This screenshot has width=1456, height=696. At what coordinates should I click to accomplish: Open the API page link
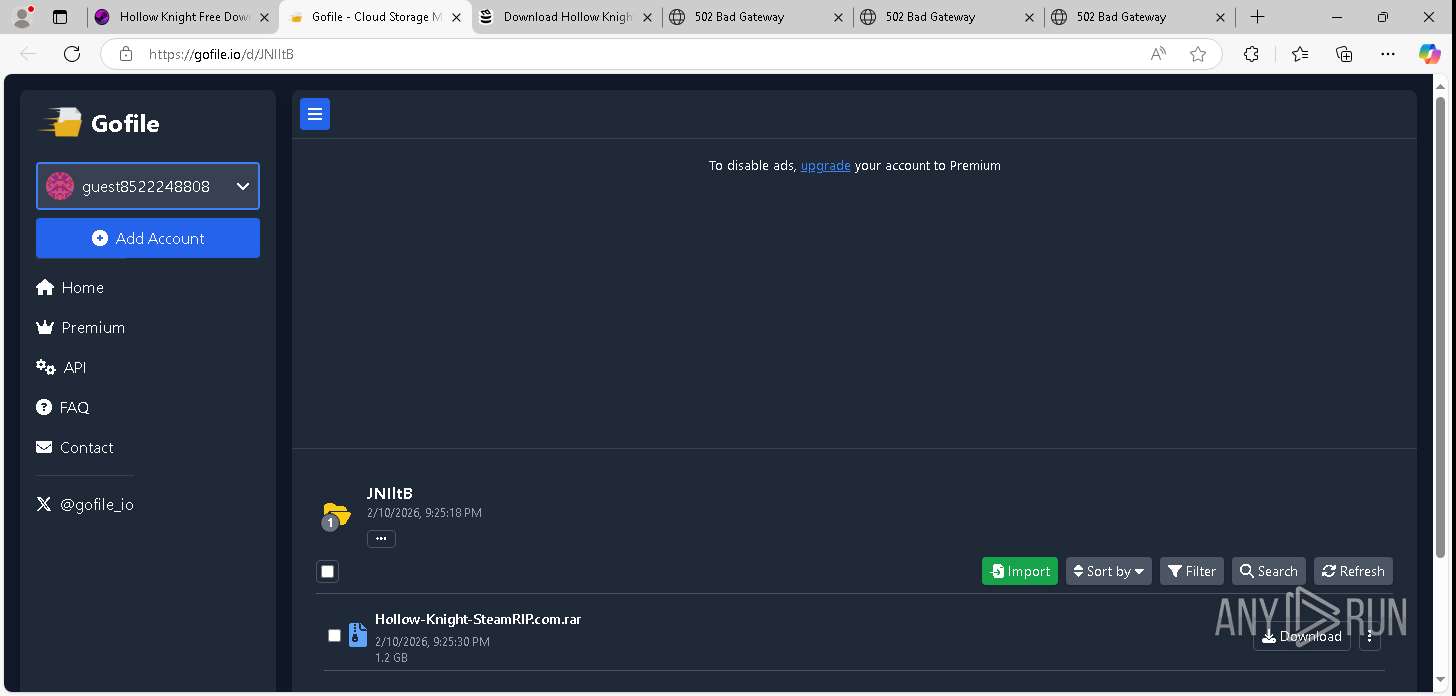[x=61, y=367]
